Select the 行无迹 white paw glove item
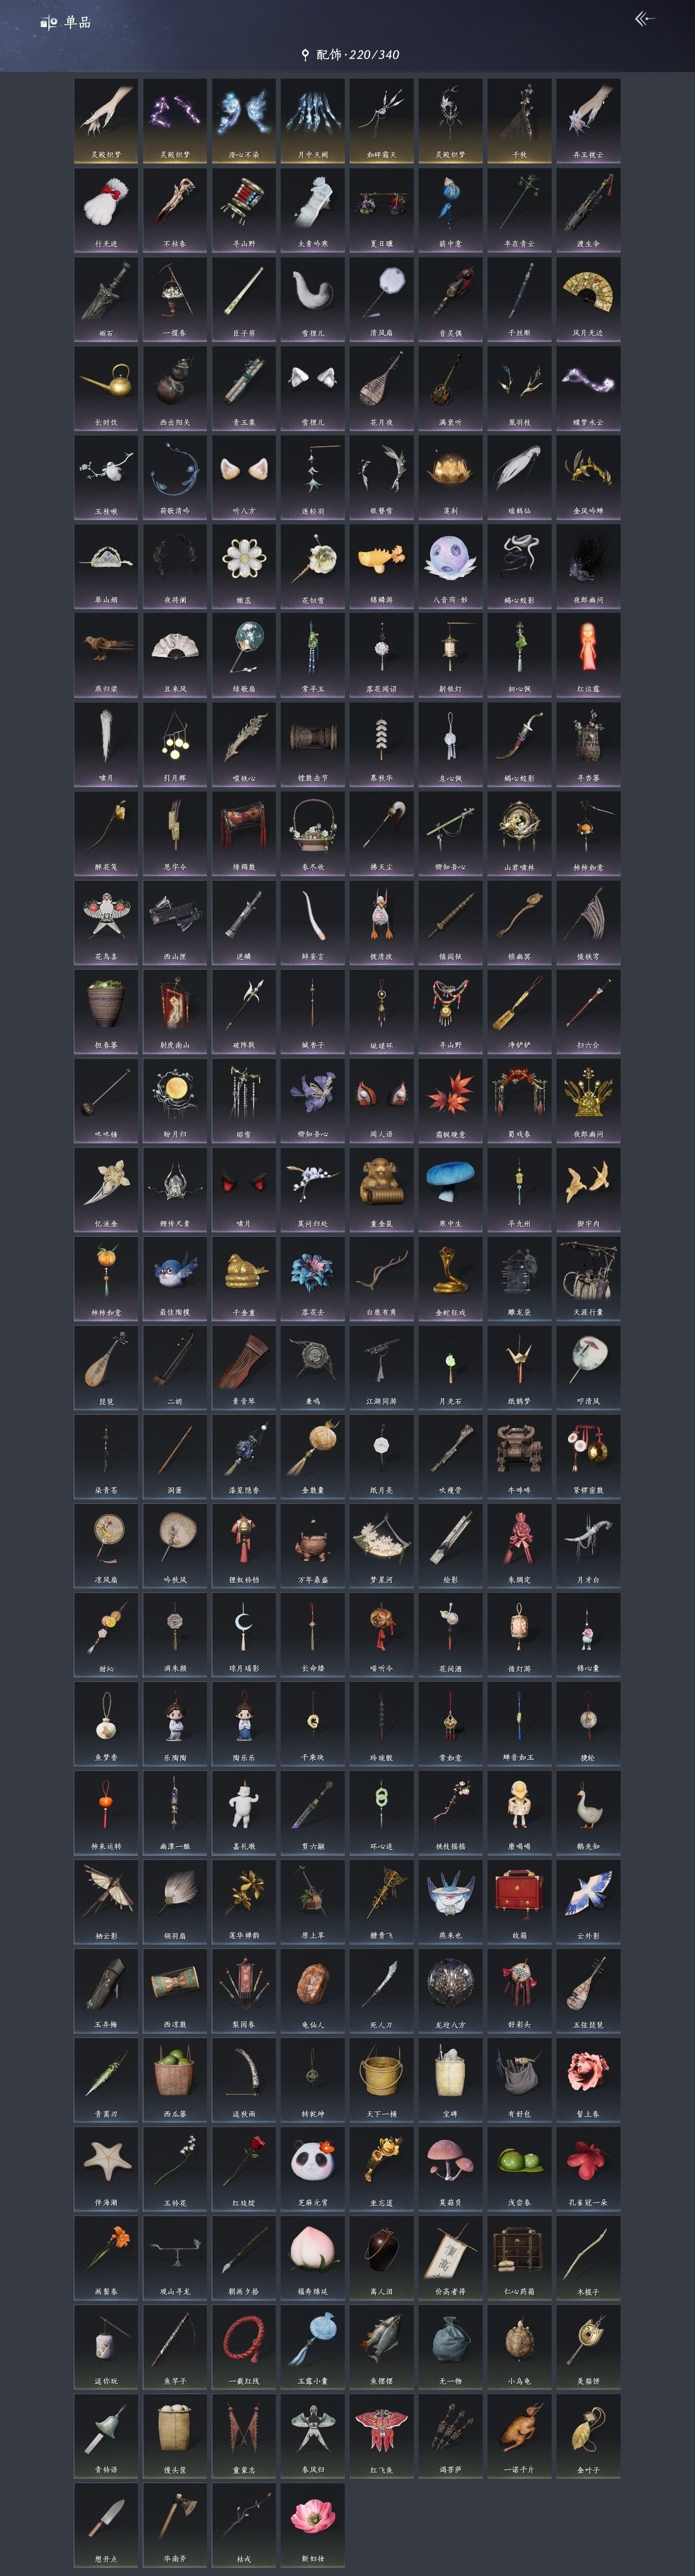Viewport: 695px width, 2576px height. click(106, 210)
